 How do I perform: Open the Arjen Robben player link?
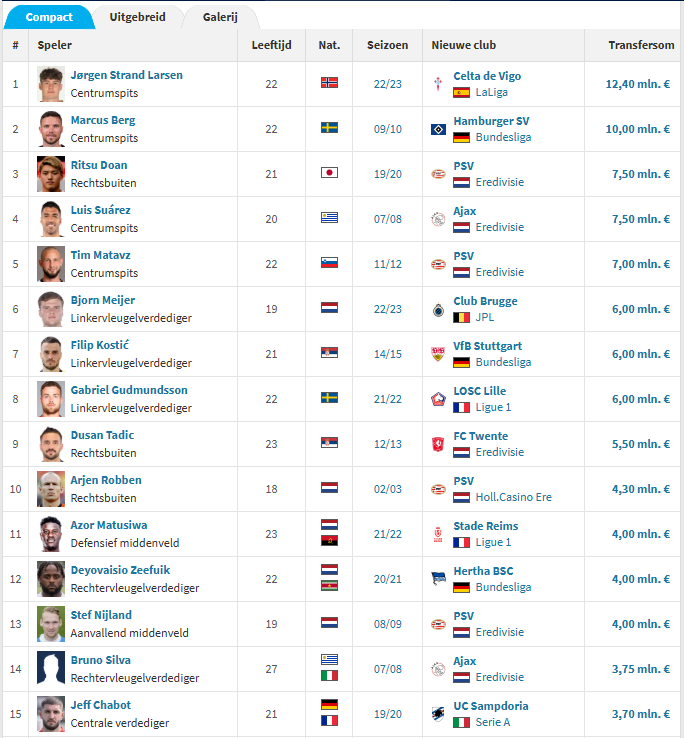pos(106,480)
